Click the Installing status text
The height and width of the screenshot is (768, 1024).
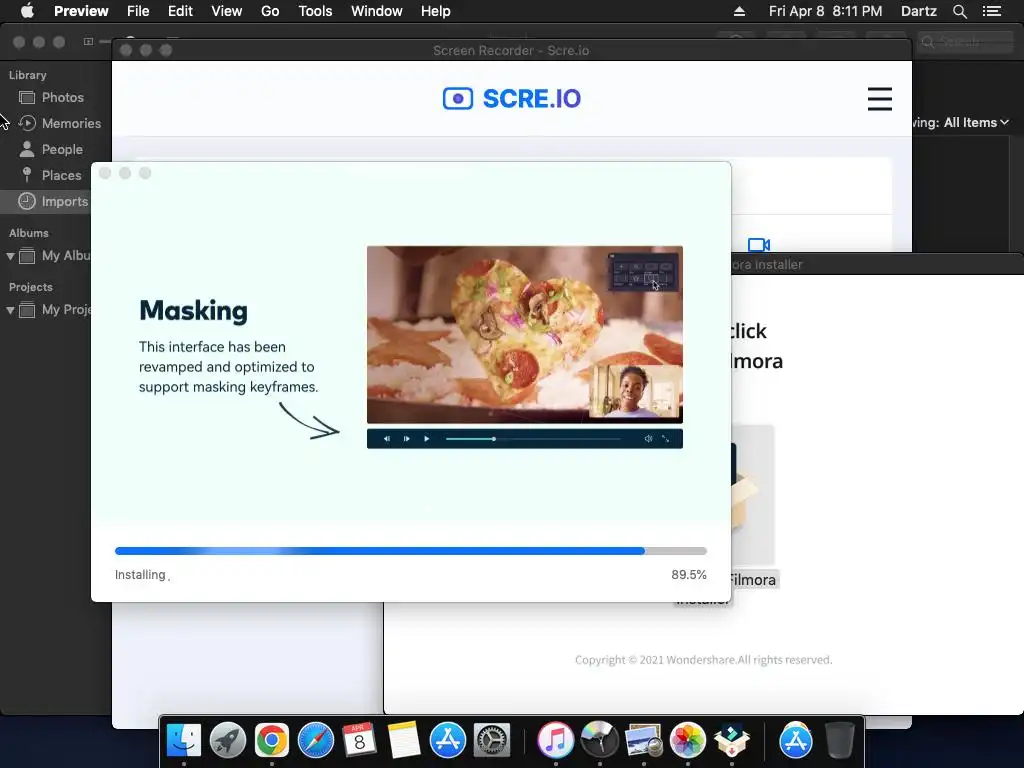(140, 575)
